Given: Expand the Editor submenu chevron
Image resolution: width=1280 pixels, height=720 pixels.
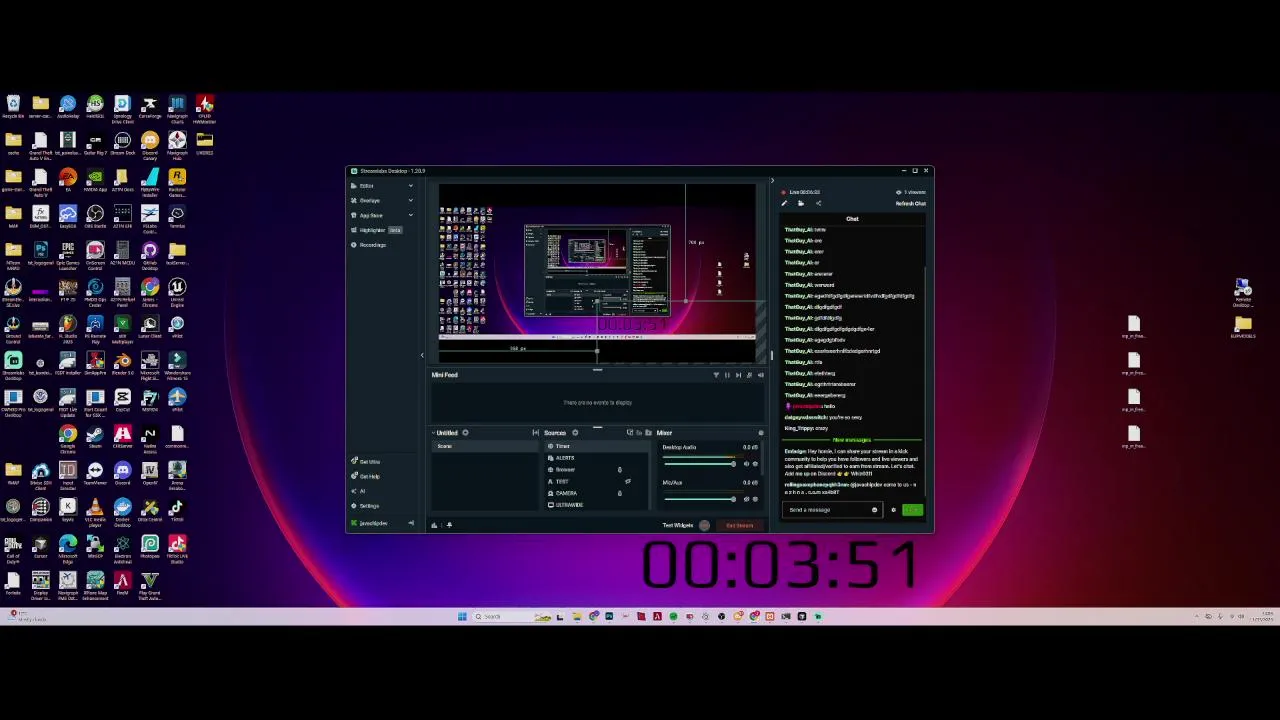Looking at the screenshot, I should [410, 186].
